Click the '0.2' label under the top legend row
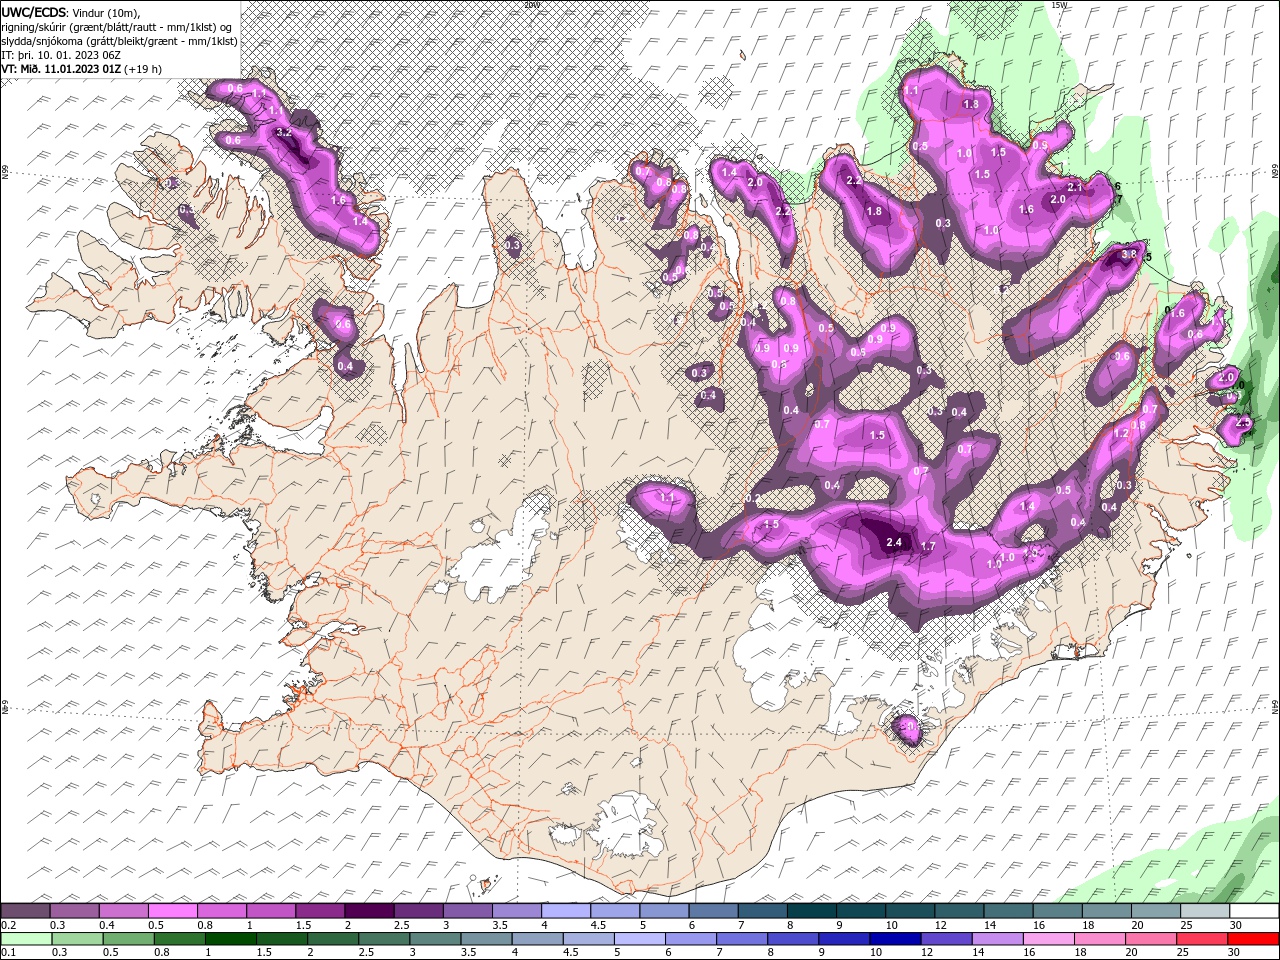This screenshot has height=960, width=1280. (8, 925)
